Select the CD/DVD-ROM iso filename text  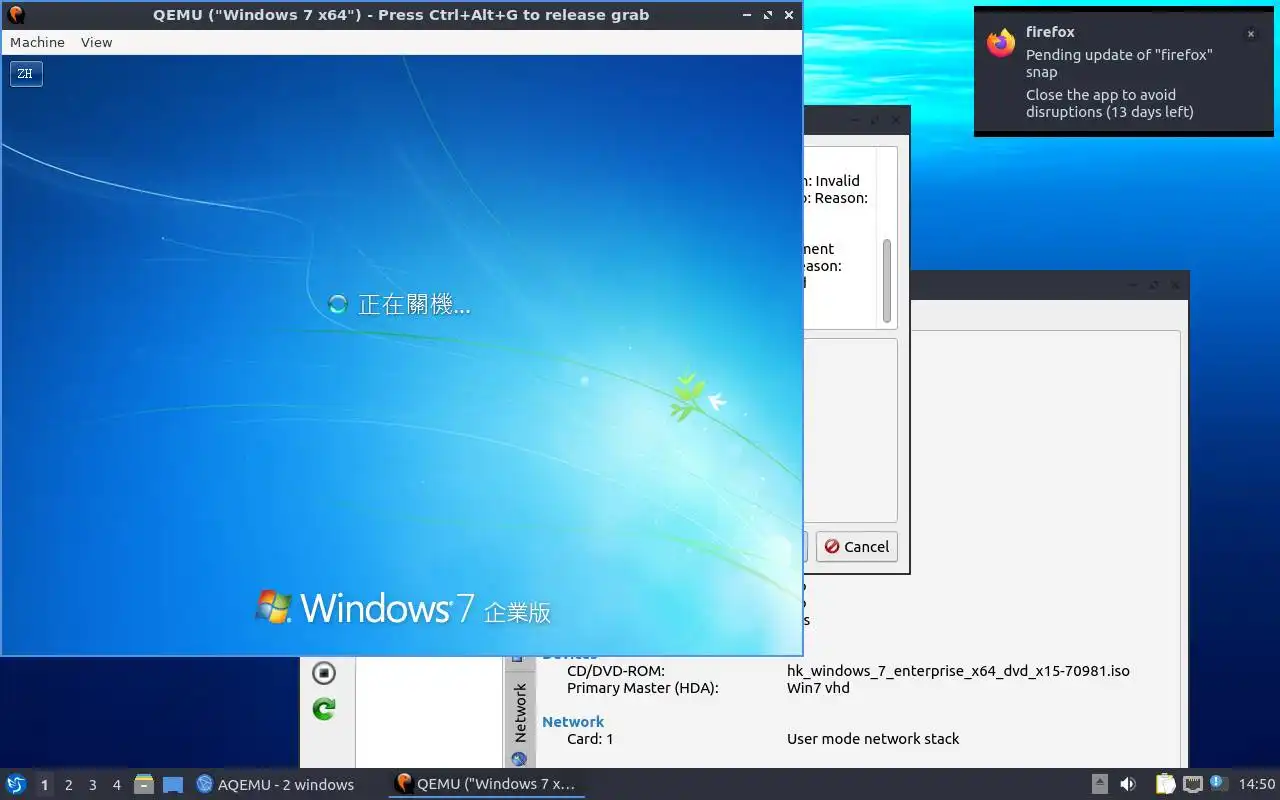click(x=958, y=671)
